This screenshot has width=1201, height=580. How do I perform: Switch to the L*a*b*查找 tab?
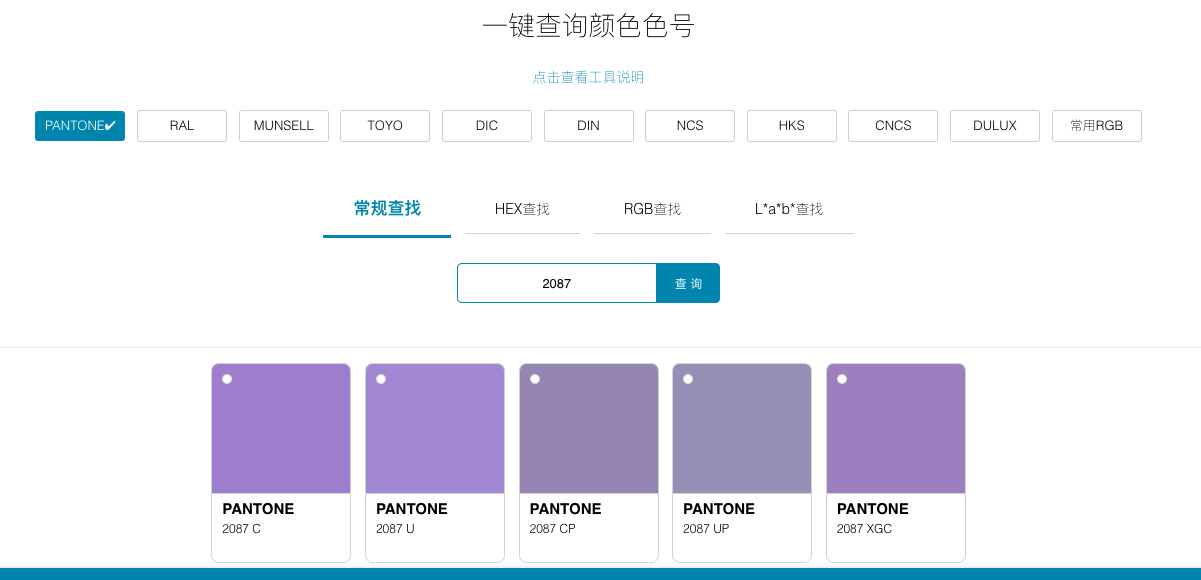coord(788,209)
